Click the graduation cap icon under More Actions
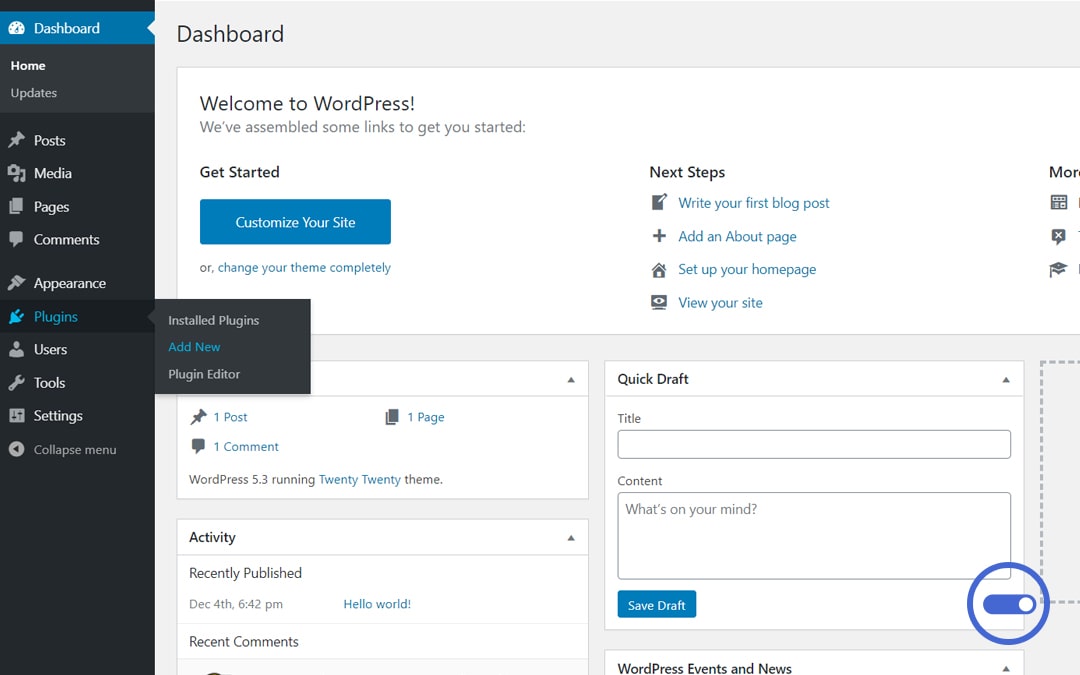This screenshot has height=675, width=1080. (x=1059, y=269)
